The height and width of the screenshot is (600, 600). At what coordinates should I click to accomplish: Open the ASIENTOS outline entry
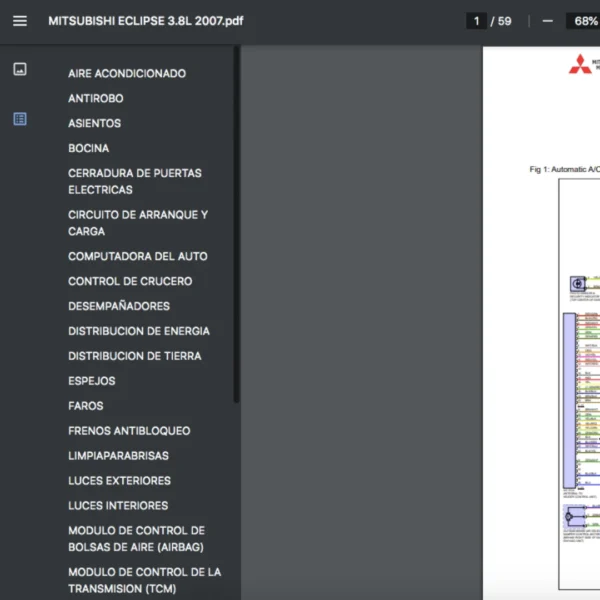click(94, 123)
